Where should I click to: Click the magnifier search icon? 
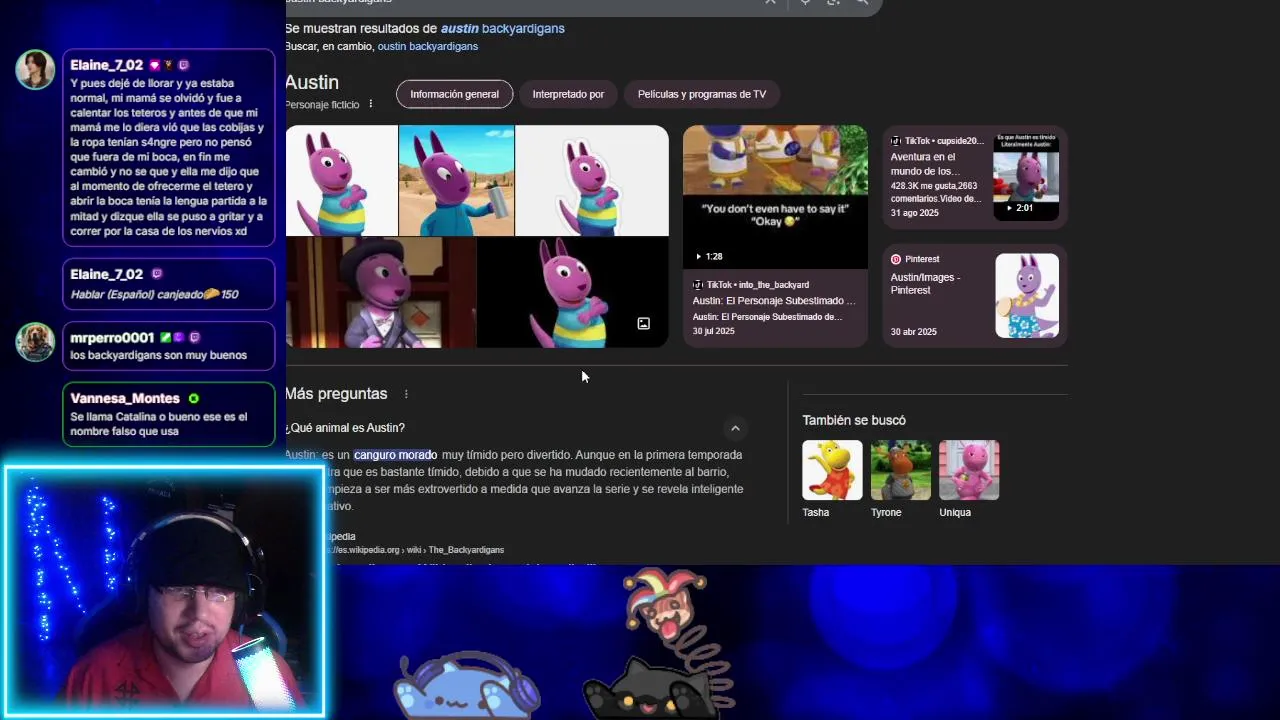coord(862,3)
